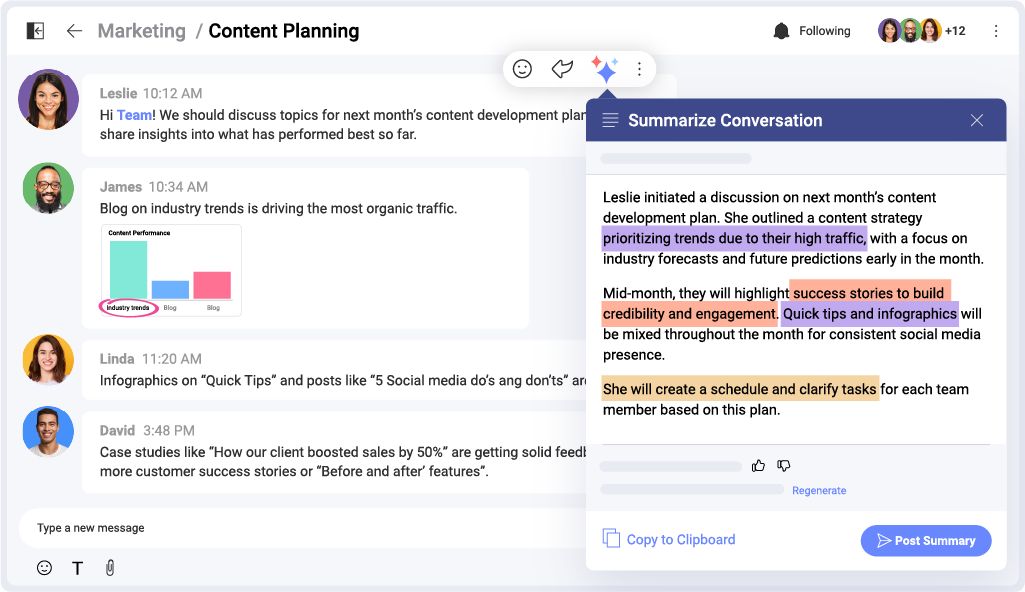The height and width of the screenshot is (592, 1025).
Task: Open the emoji picker below the message box
Action: 44,568
